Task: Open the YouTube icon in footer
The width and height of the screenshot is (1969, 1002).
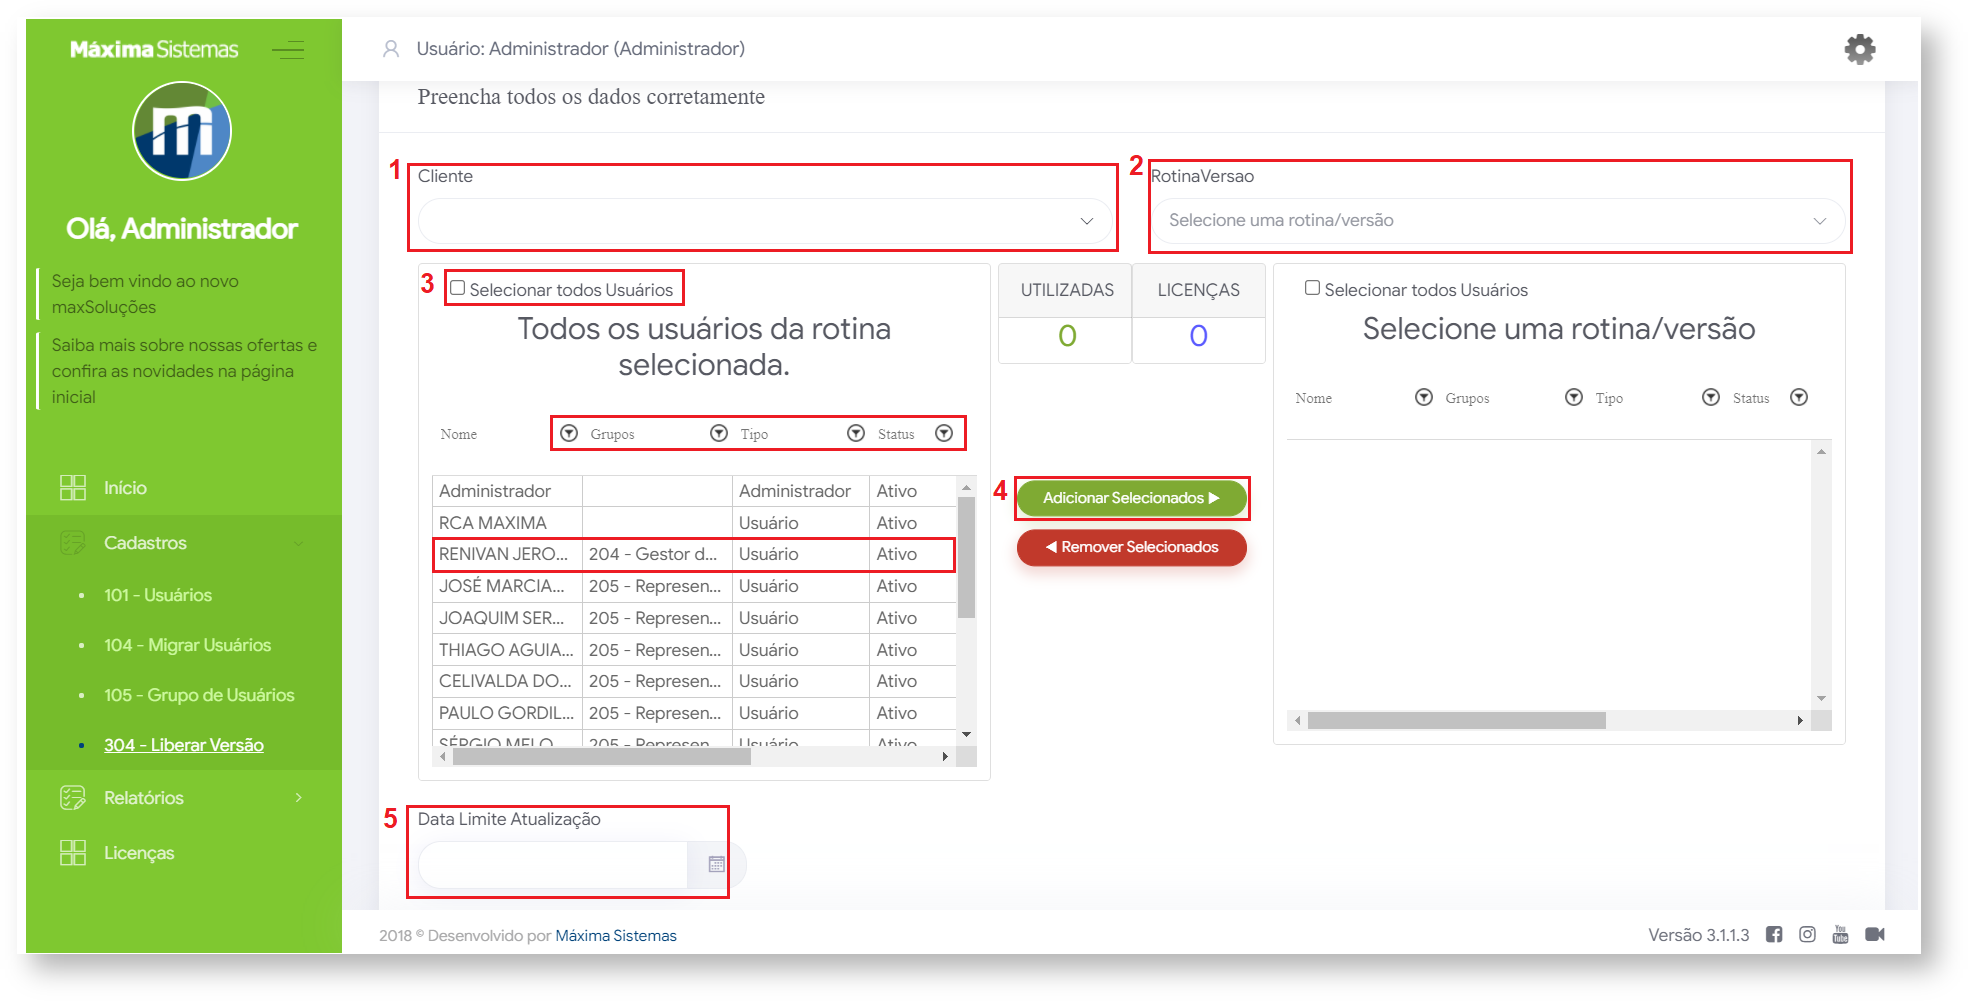Action: pyautogui.click(x=1840, y=934)
